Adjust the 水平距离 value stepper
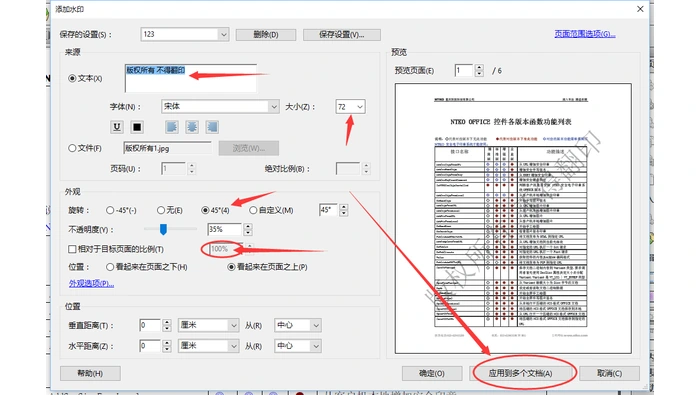The width and height of the screenshot is (700, 395). point(167,345)
